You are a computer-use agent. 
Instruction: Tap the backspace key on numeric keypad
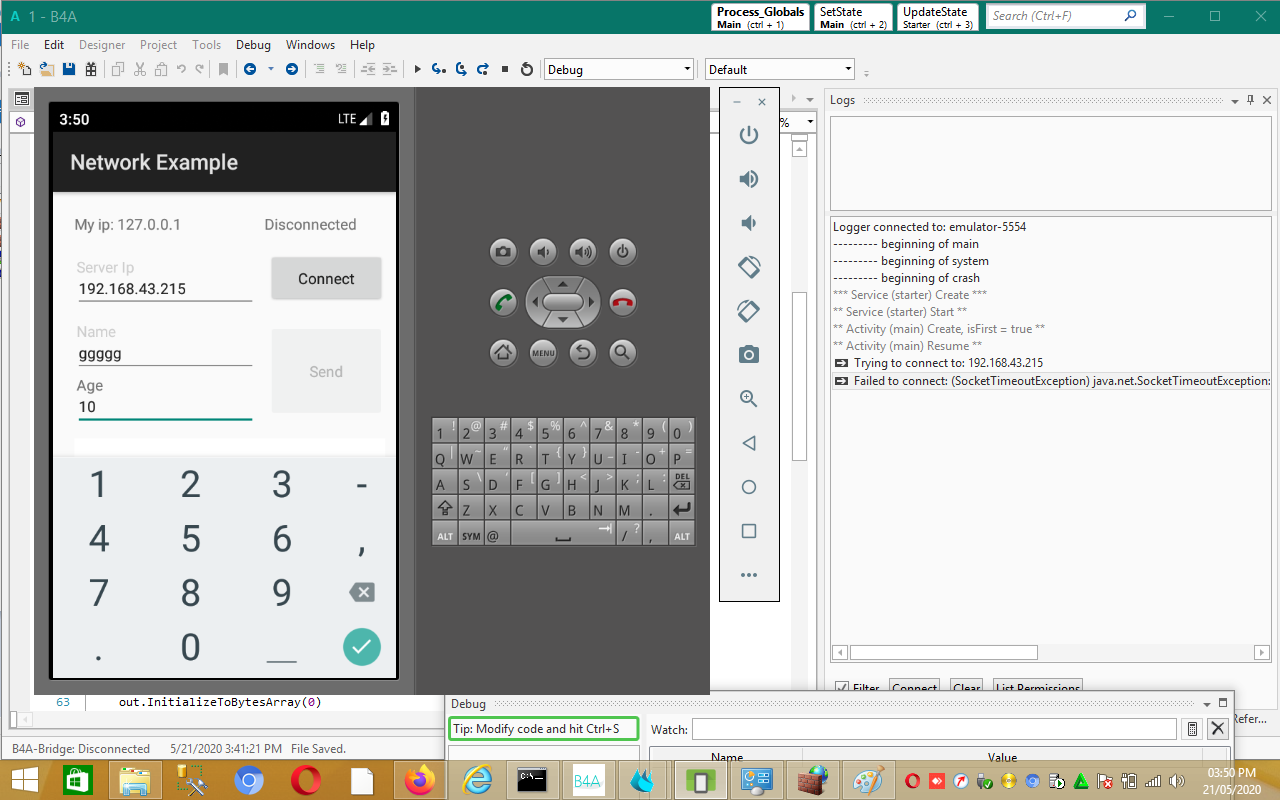click(x=362, y=593)
